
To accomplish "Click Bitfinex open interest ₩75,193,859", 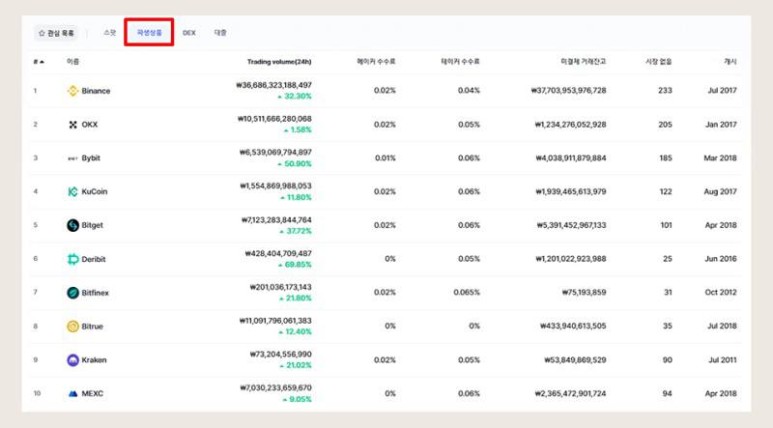I will pos(584,293).
